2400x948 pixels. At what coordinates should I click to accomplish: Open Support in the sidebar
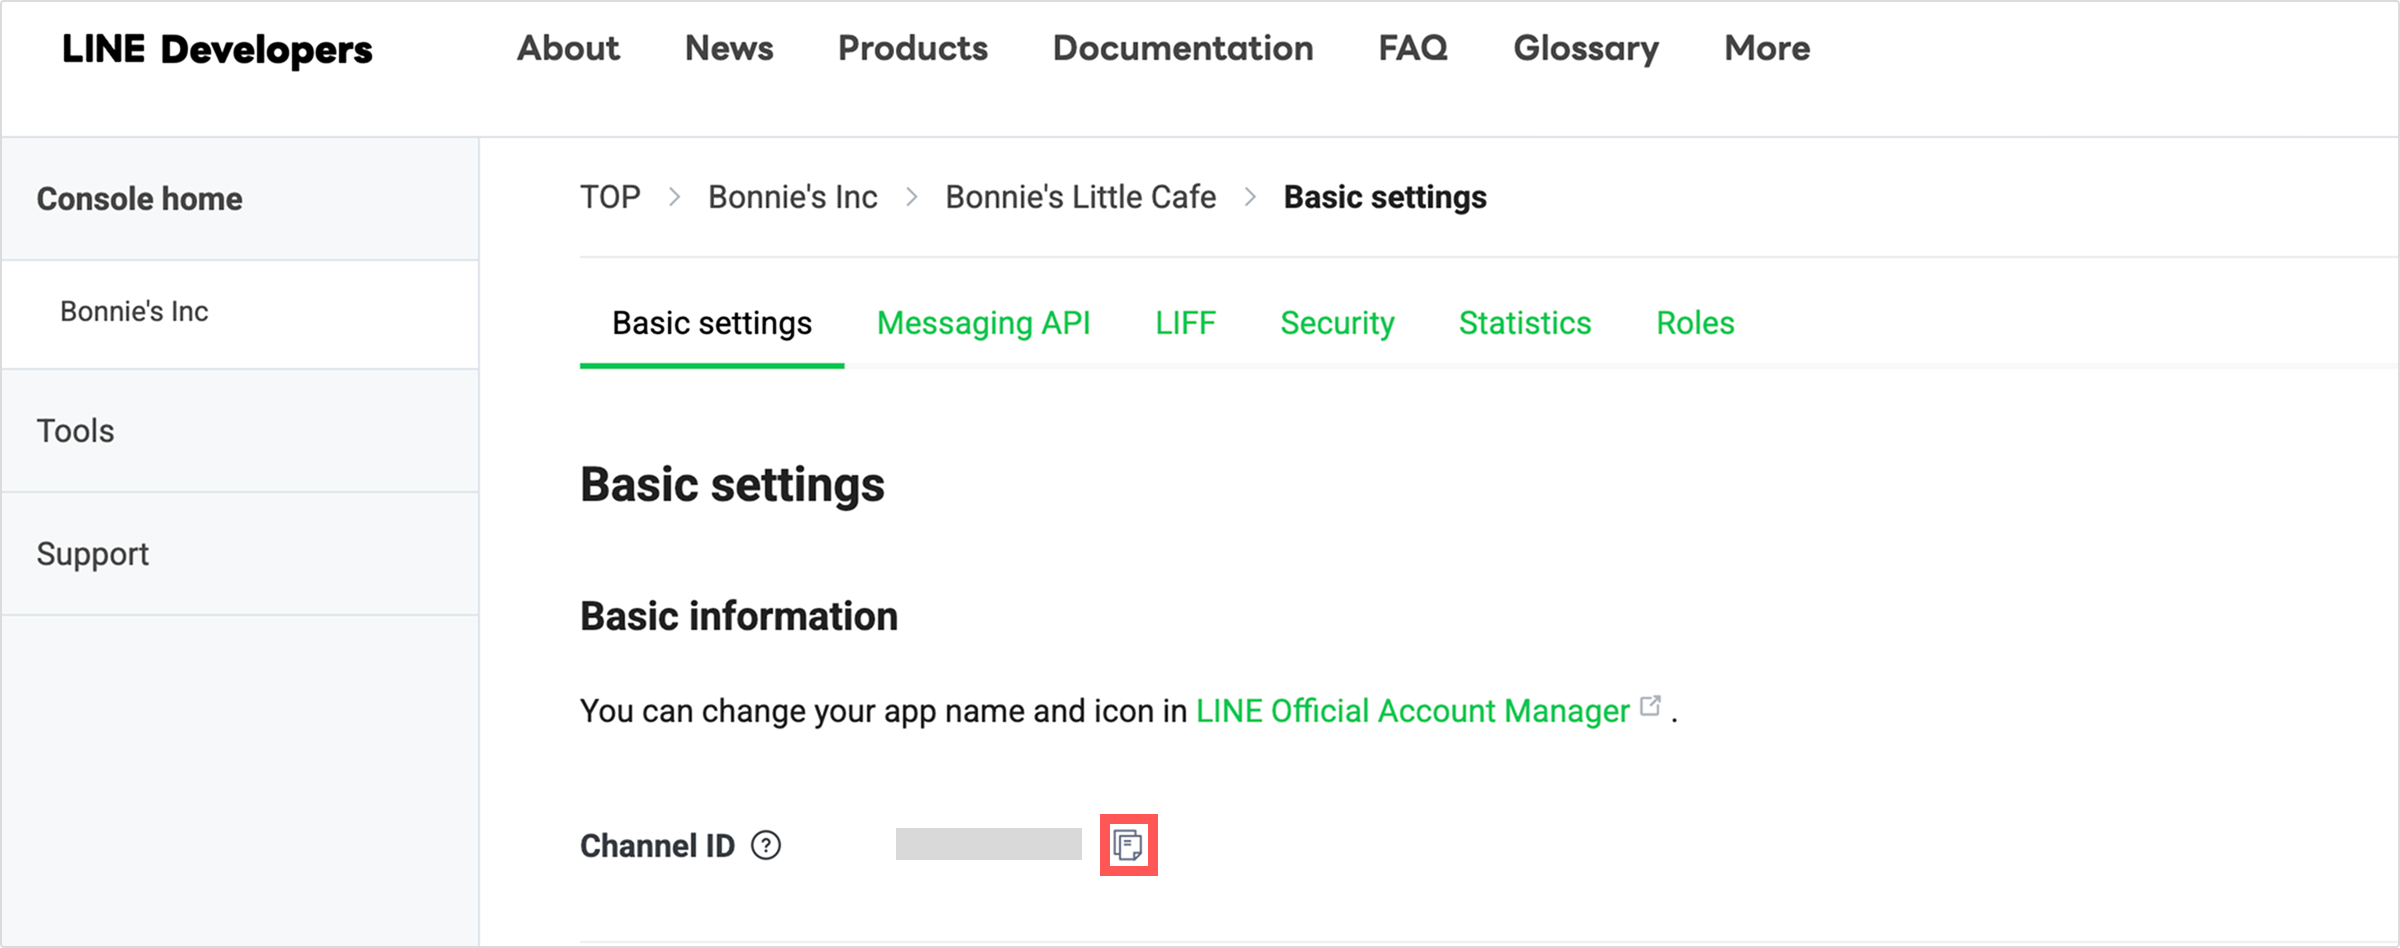tap(240, 554)
